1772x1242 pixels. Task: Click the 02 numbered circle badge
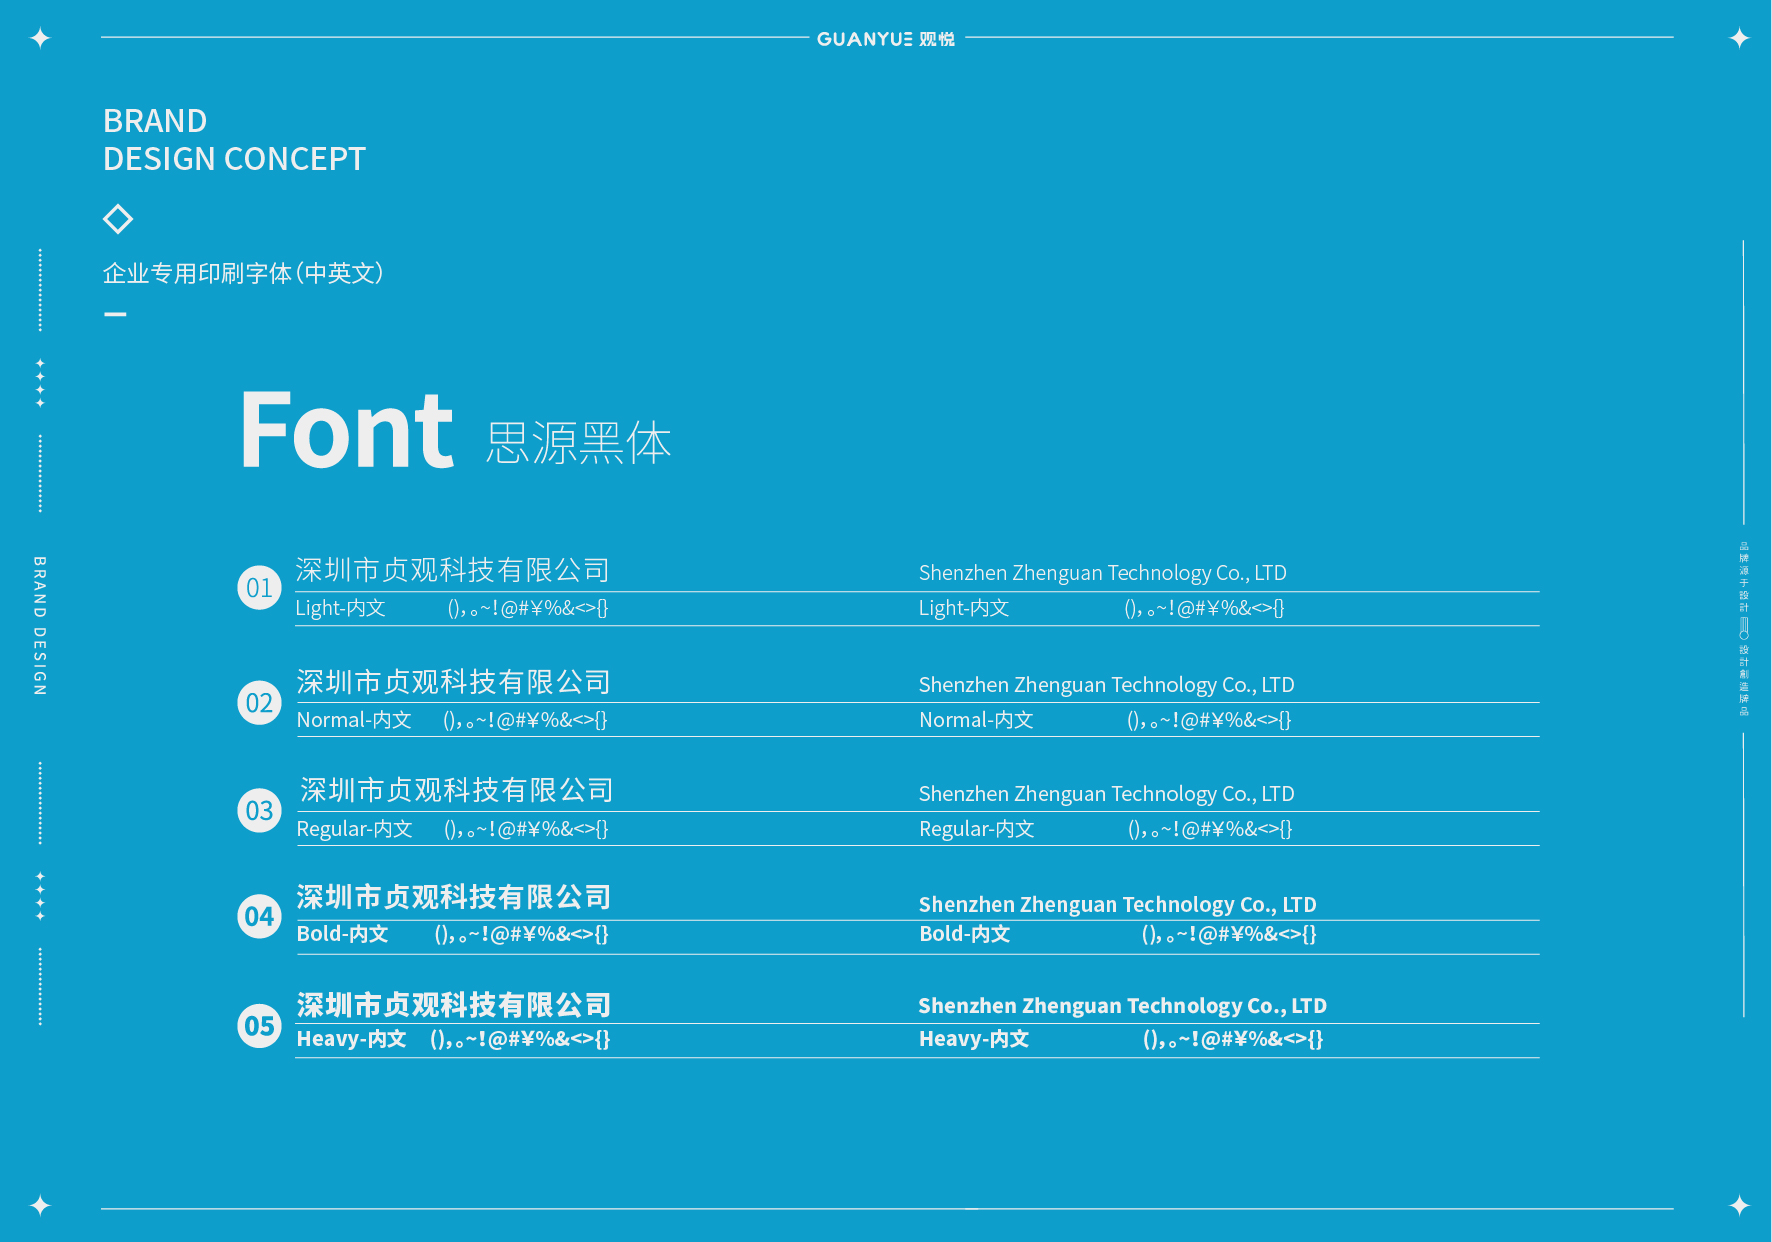tap(259, 703)
